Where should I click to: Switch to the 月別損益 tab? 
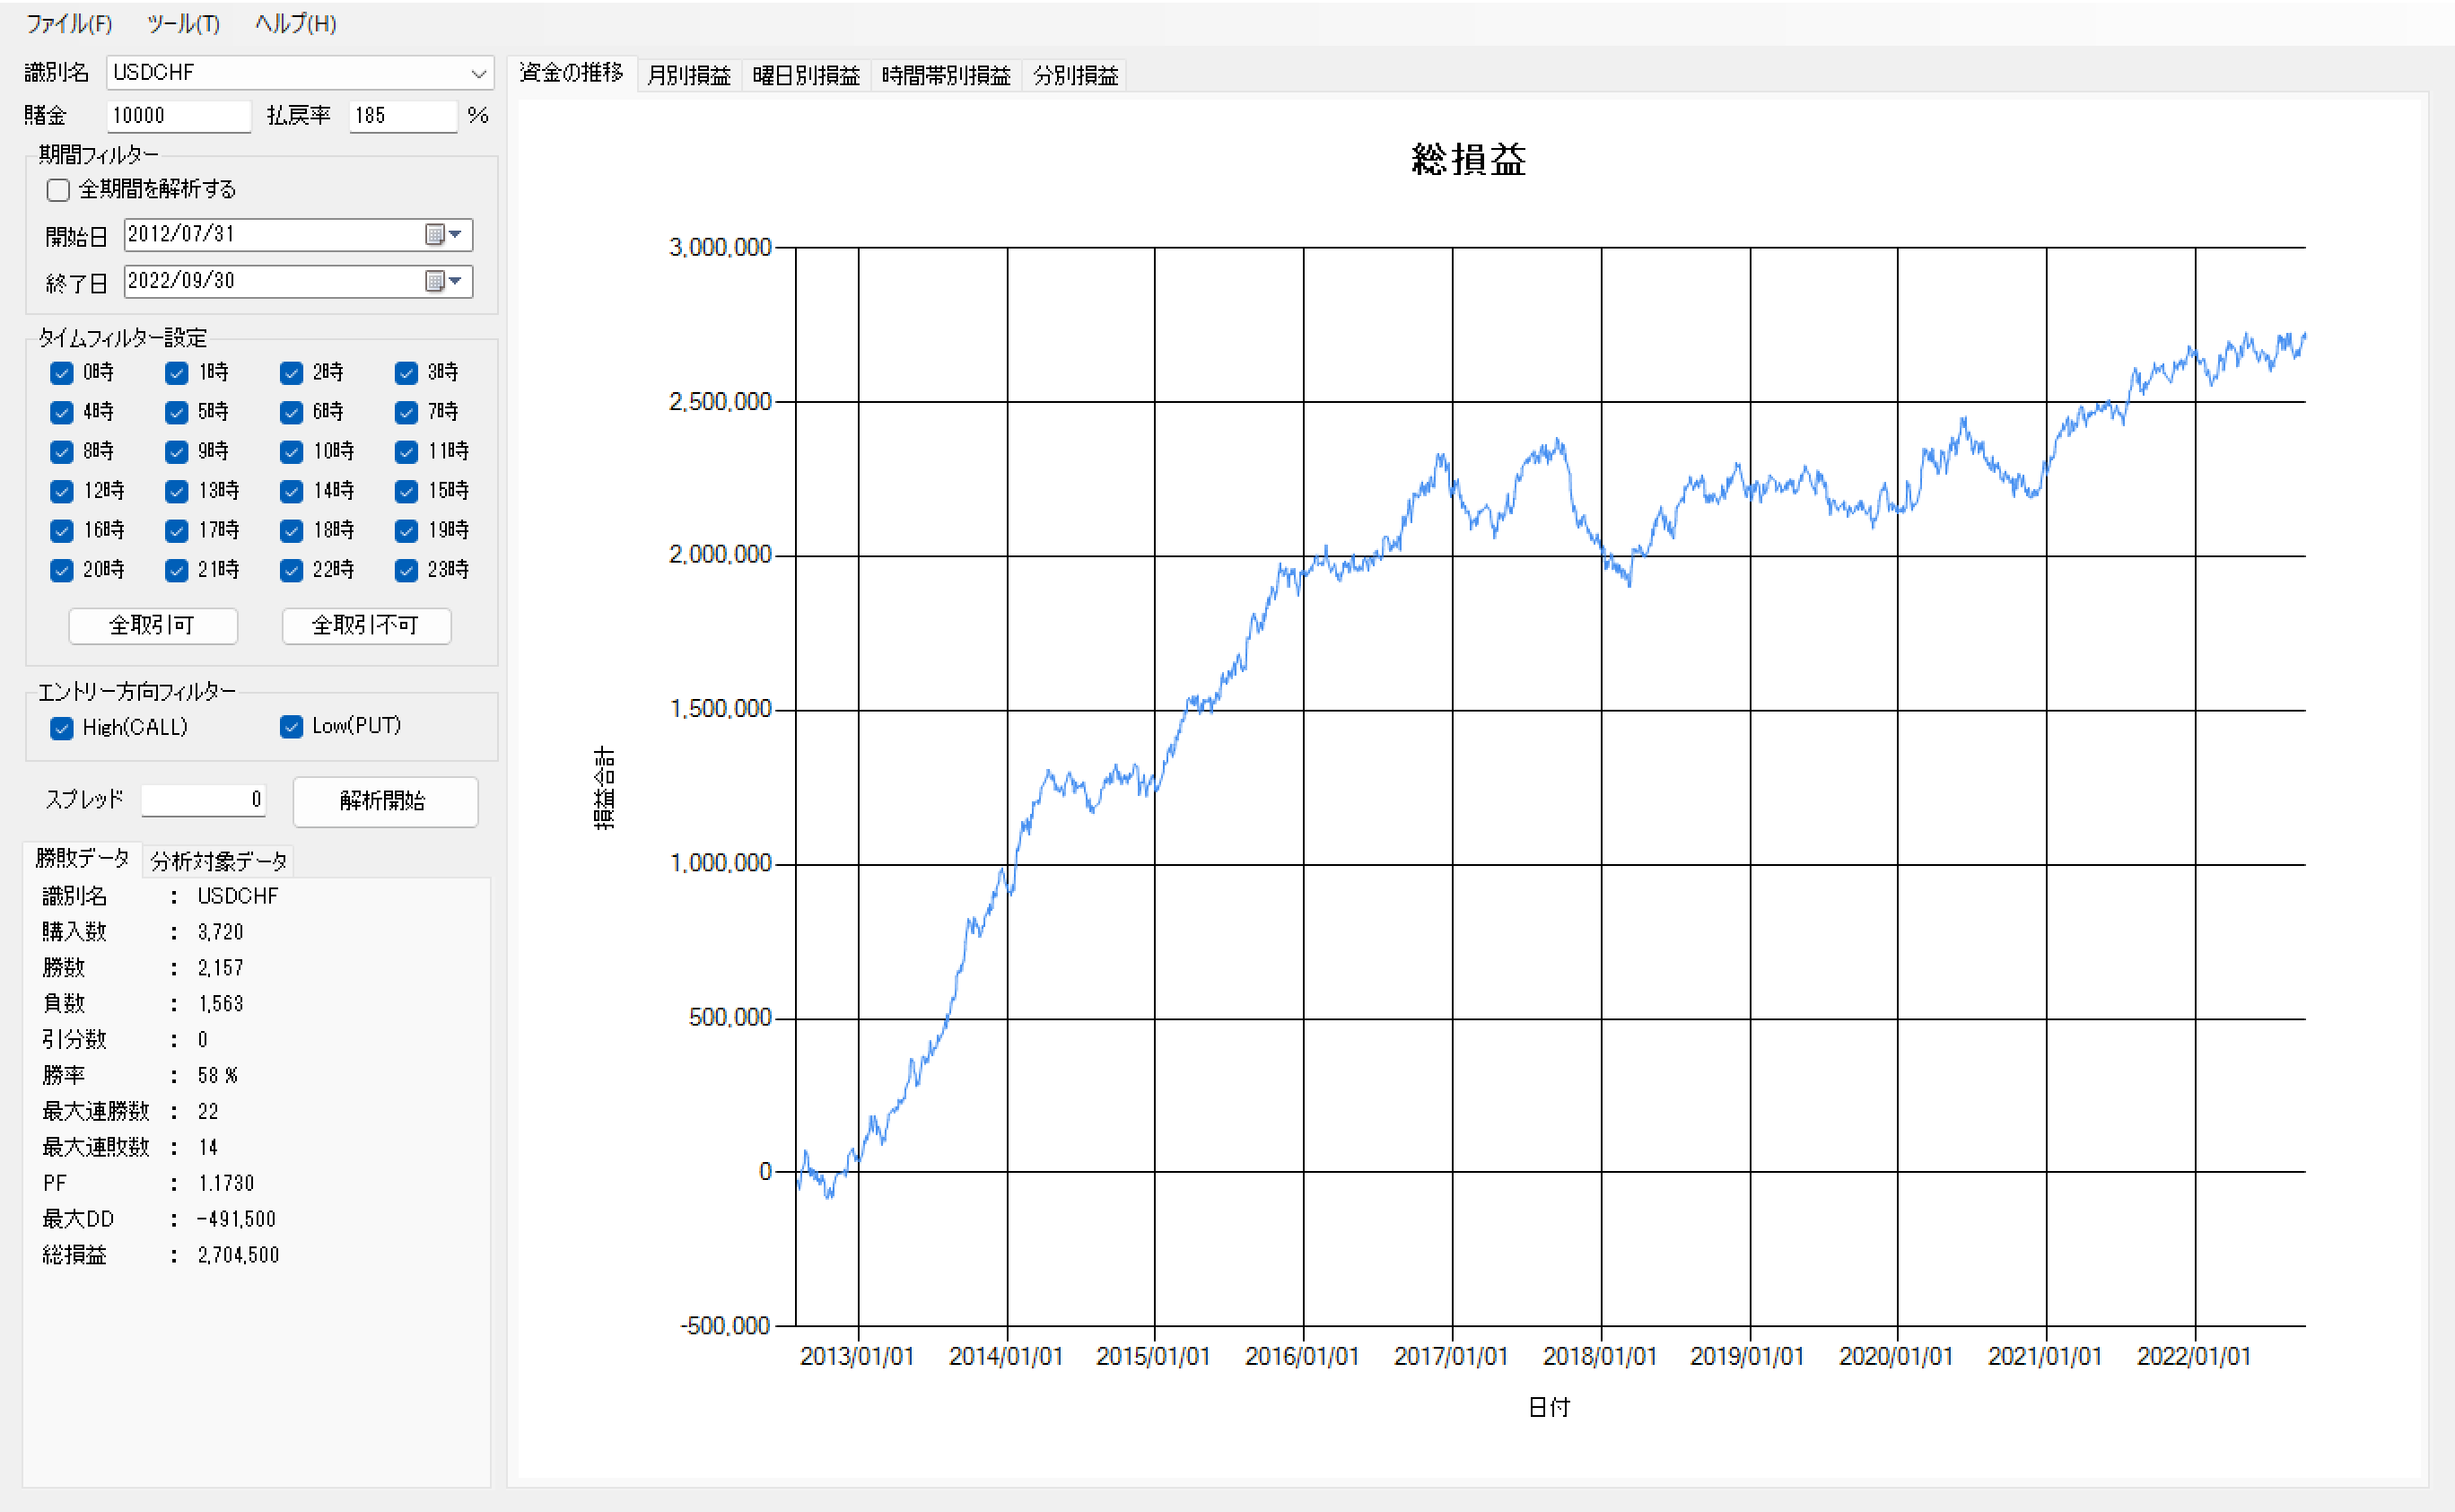[688, 75]
